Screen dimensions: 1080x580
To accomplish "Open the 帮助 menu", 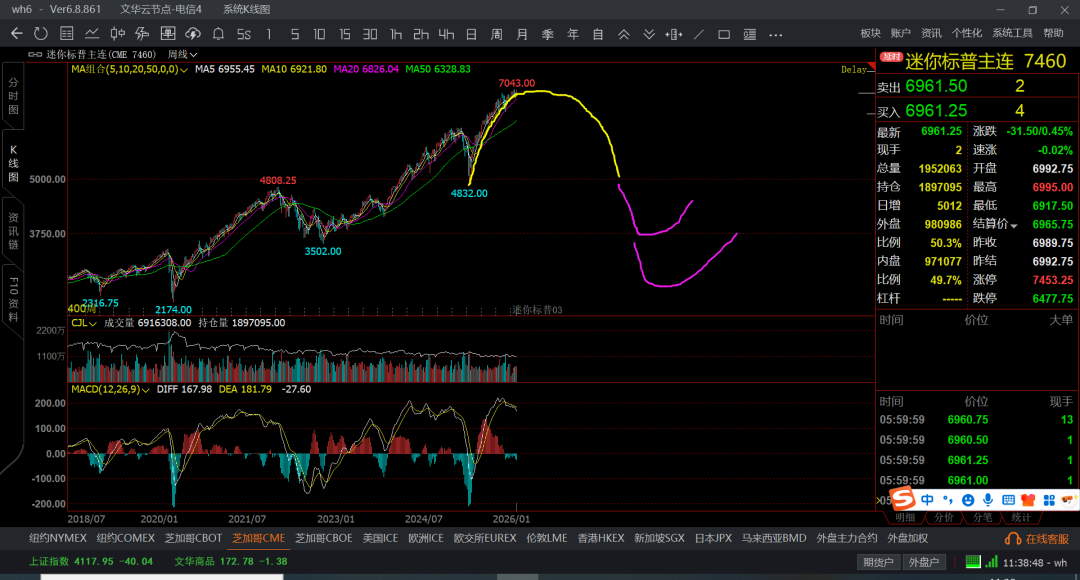I will pyautogui.click(x=1053, y=33).
